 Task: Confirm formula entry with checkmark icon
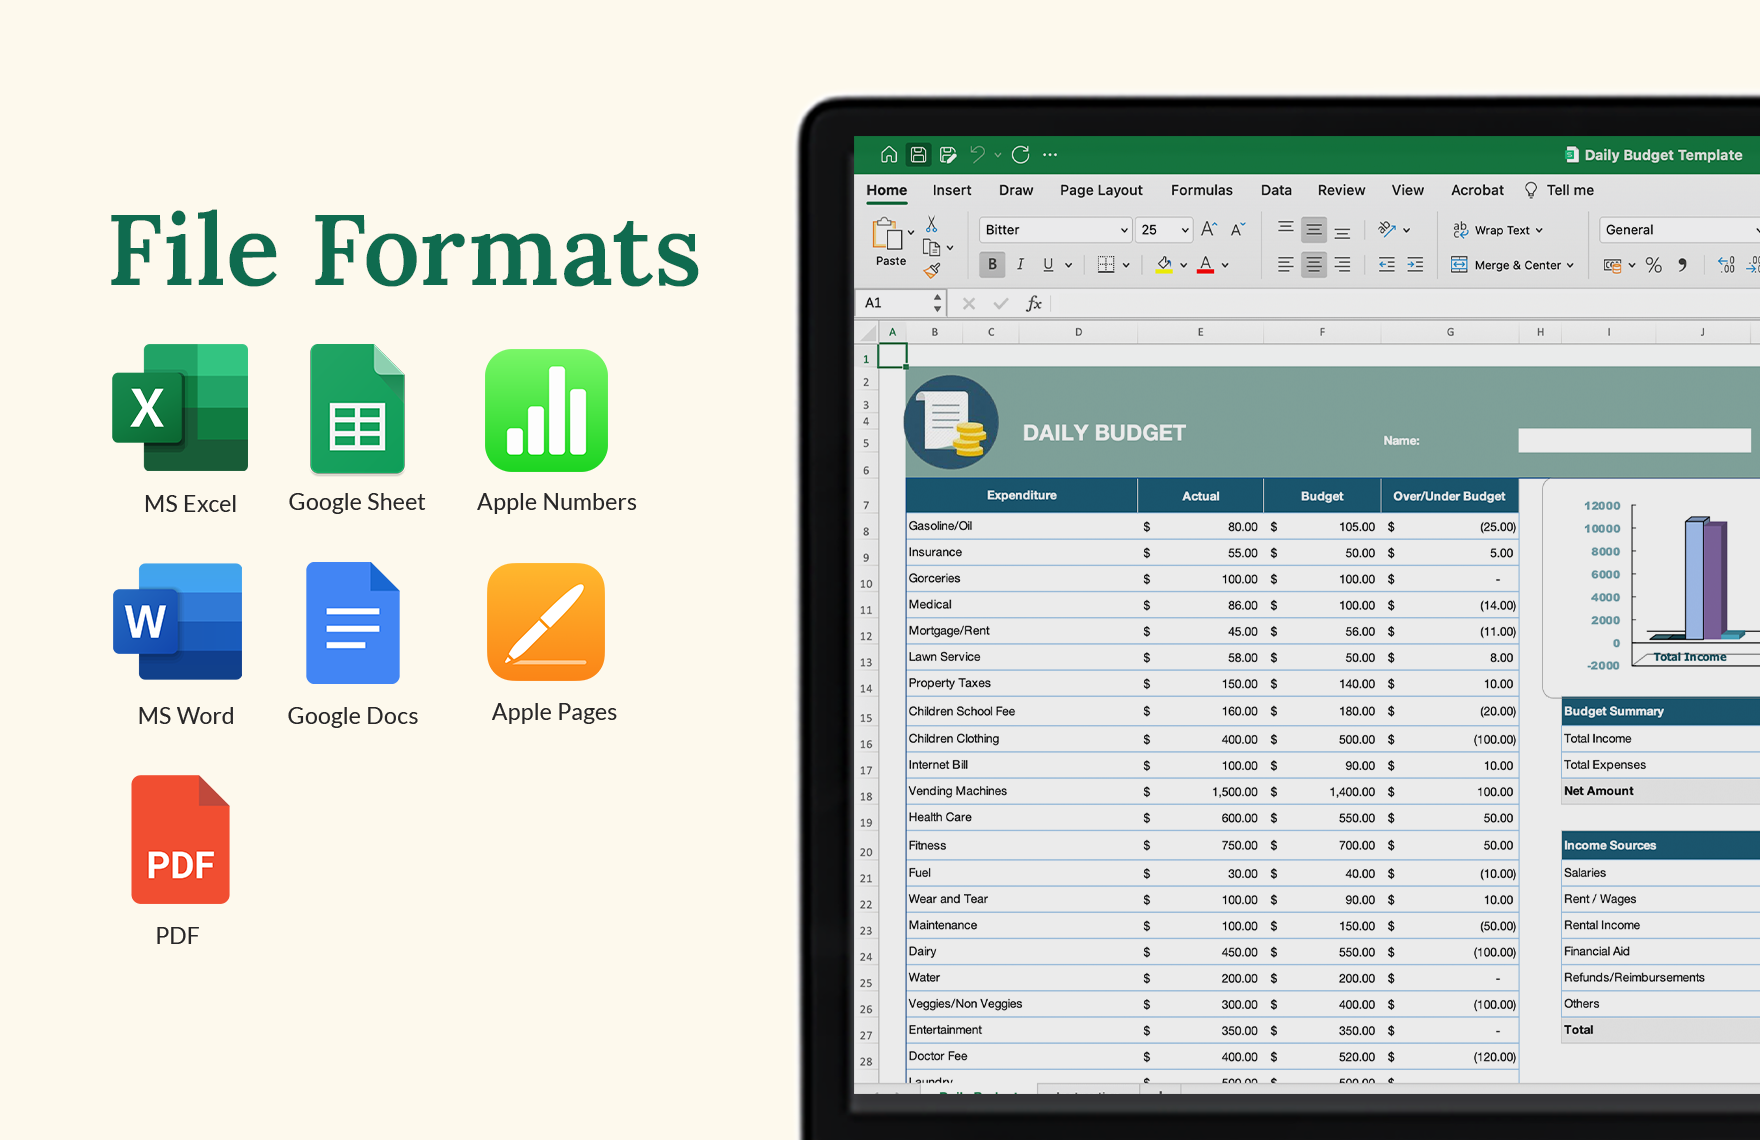point(1000,303)
